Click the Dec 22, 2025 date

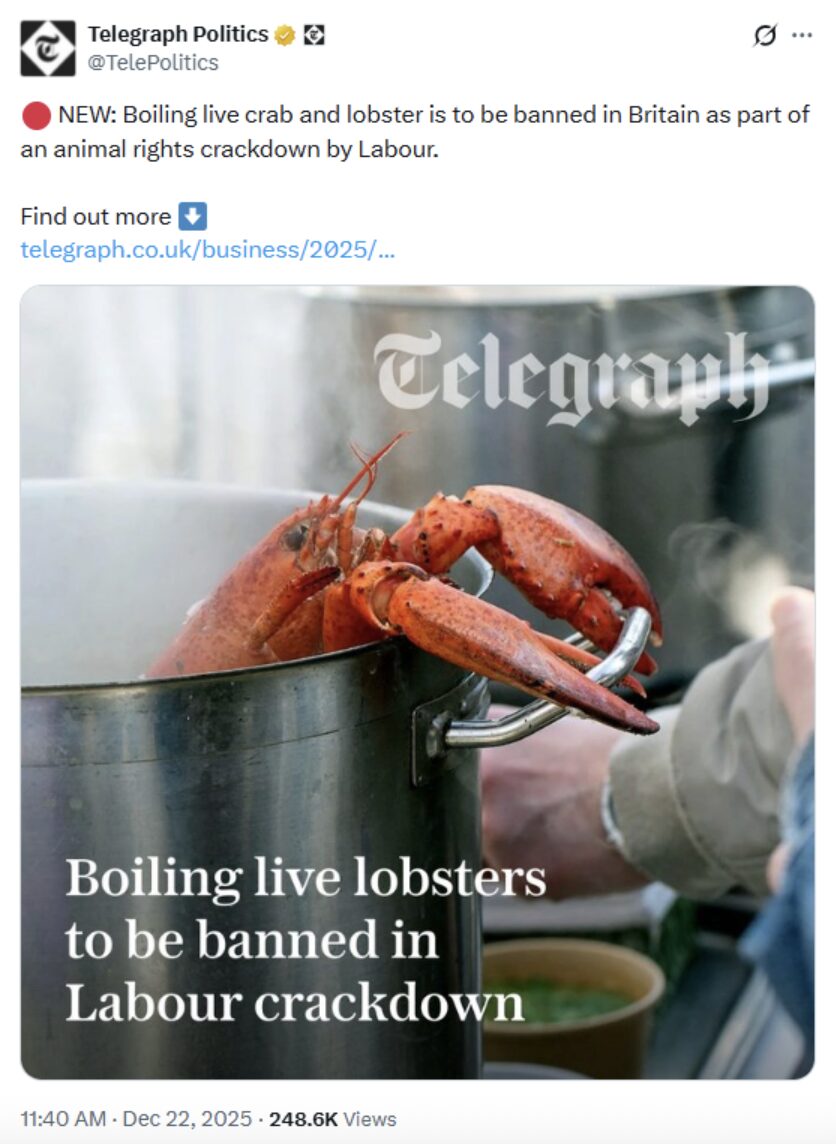(x=187, y=1118)
